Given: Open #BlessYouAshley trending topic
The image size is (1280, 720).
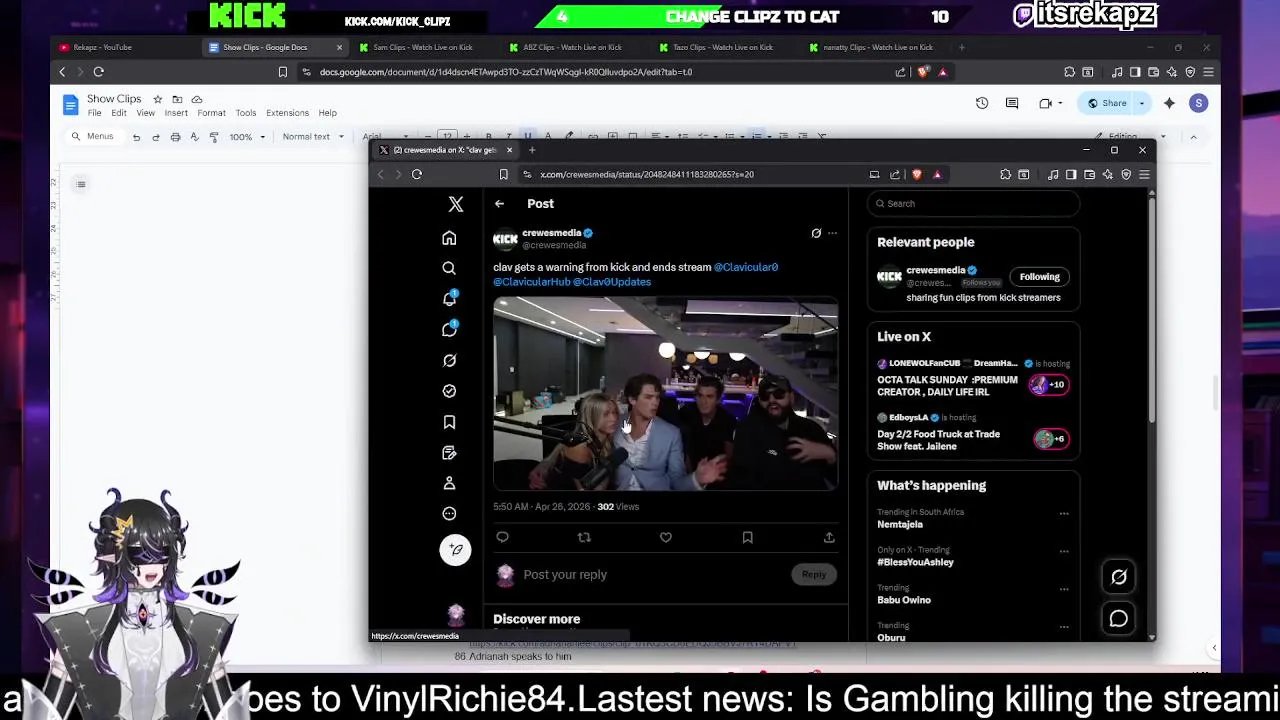Looking at the screenshot, I should pos(915,562).
